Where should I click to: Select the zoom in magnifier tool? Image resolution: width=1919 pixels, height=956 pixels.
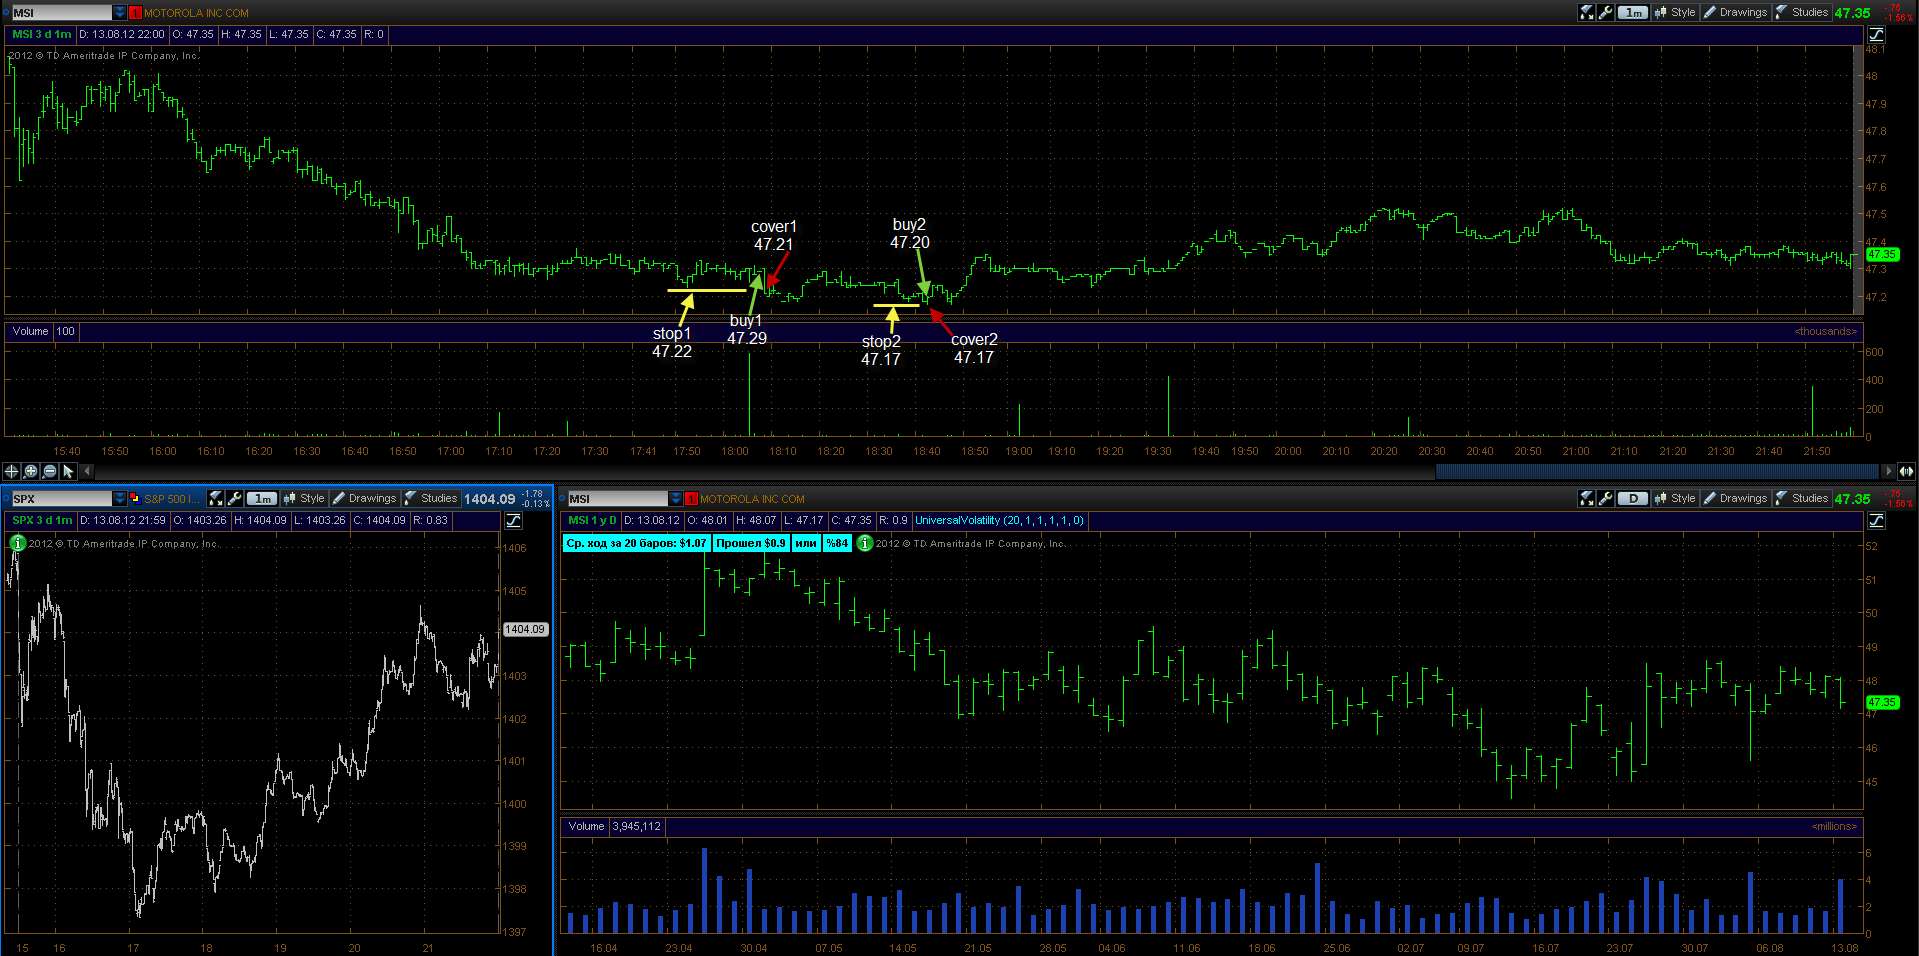coord(30,471)
